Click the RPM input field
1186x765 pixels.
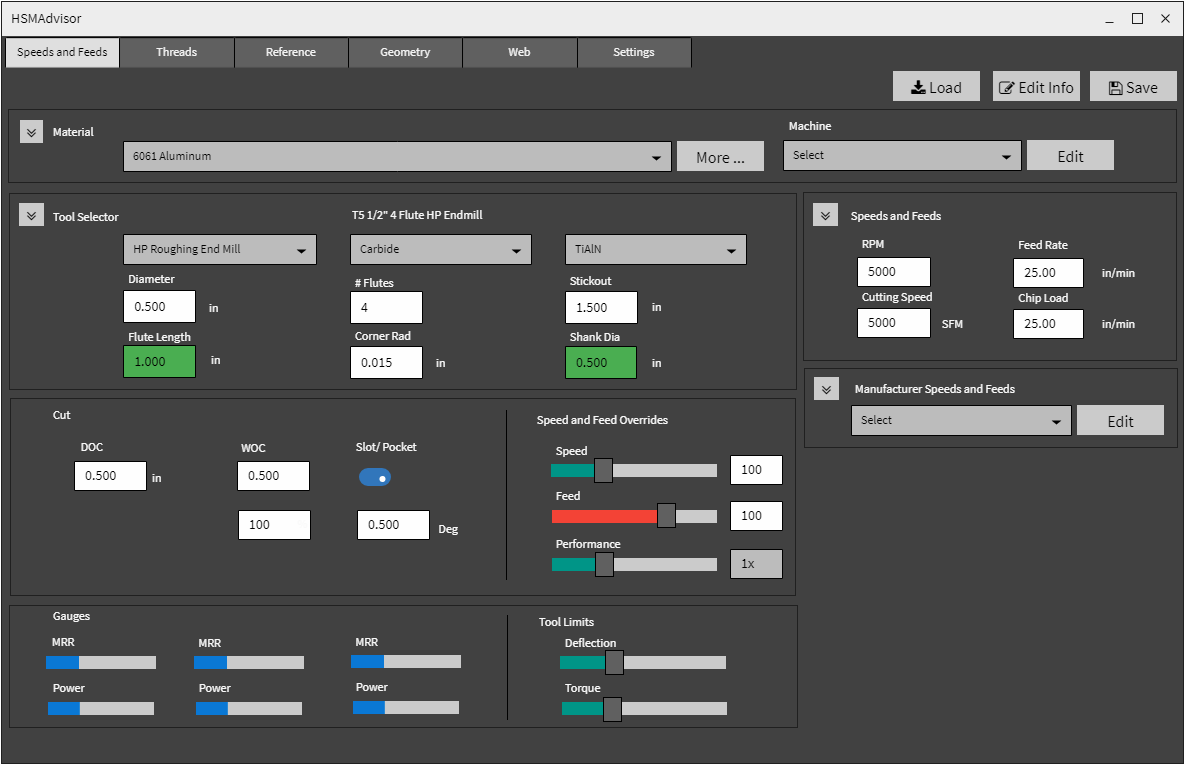click(893, 272)
